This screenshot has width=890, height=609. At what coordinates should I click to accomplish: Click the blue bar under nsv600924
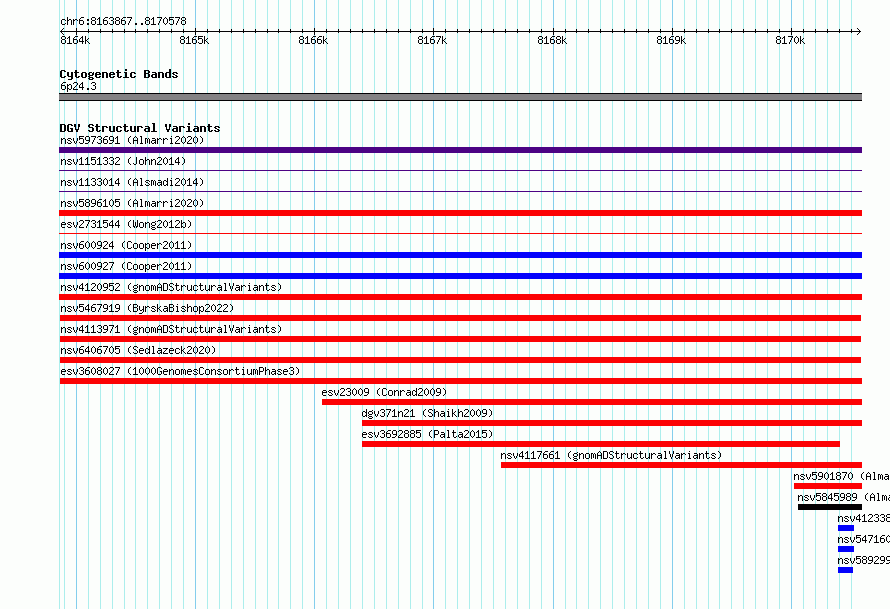[460, 255]
